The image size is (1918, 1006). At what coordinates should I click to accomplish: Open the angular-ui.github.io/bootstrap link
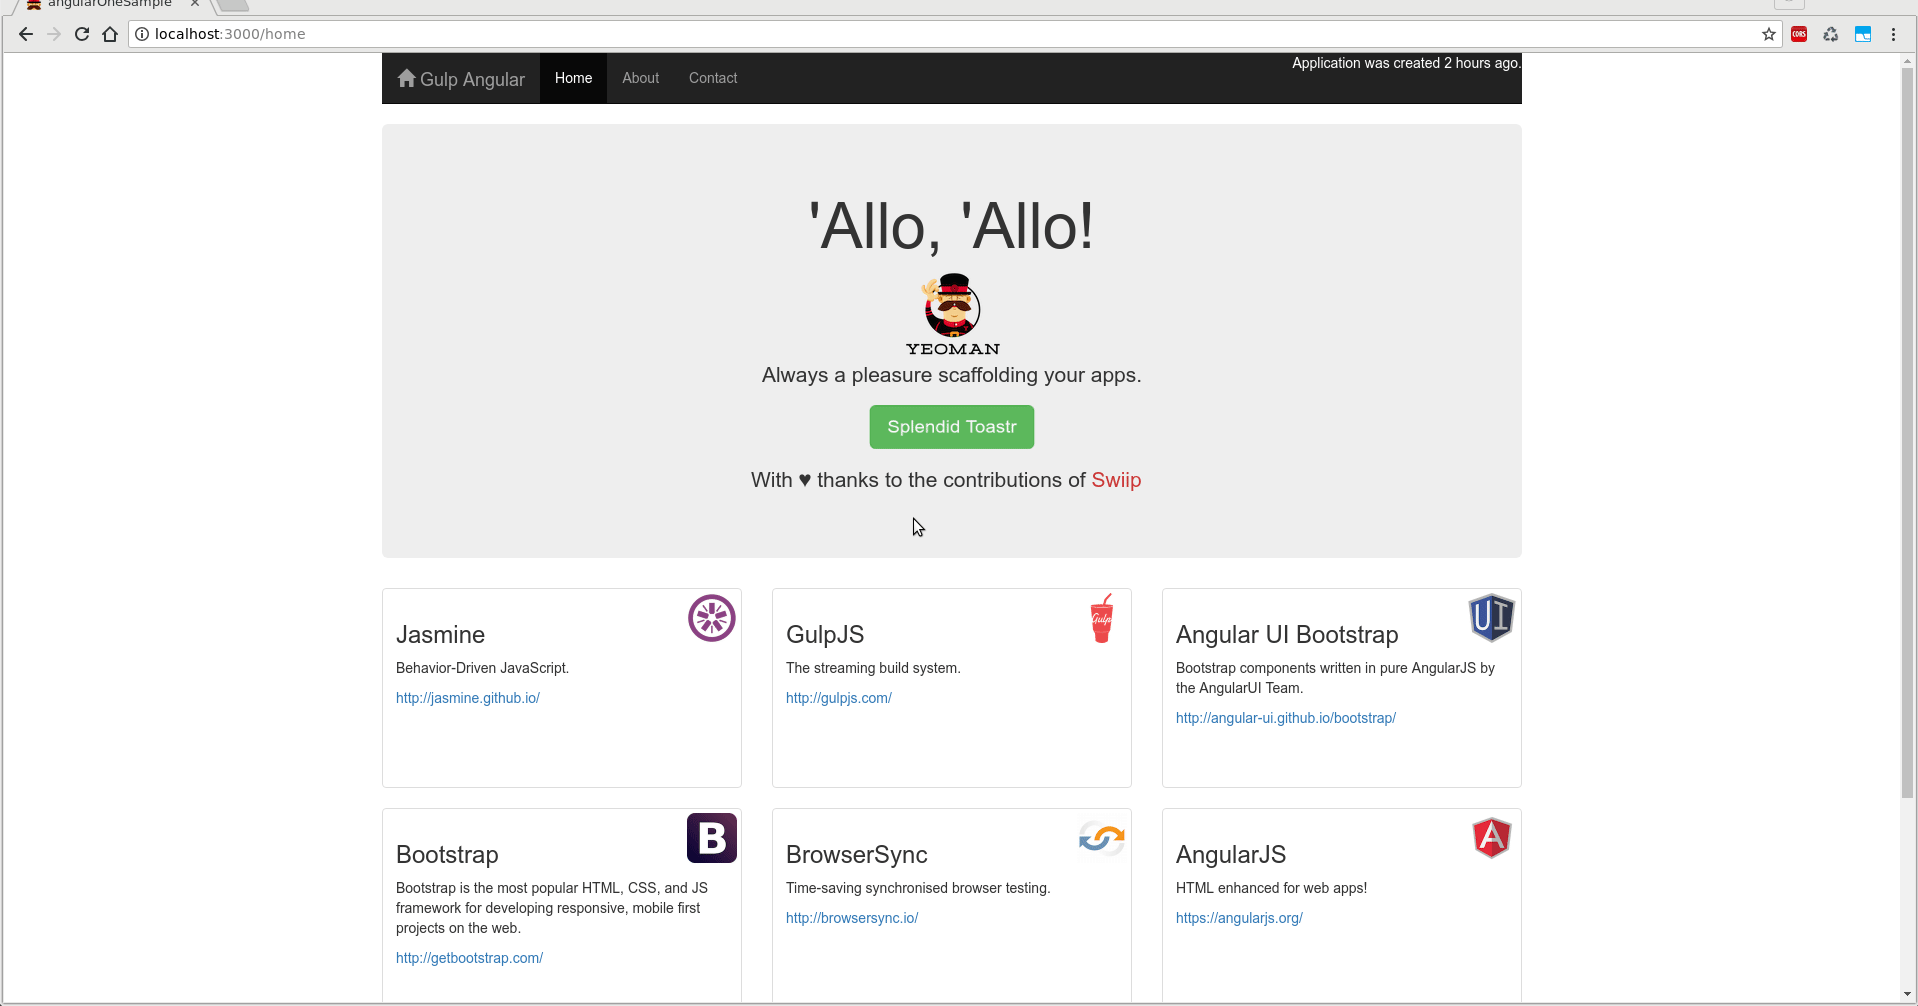tap(1286, 718)
